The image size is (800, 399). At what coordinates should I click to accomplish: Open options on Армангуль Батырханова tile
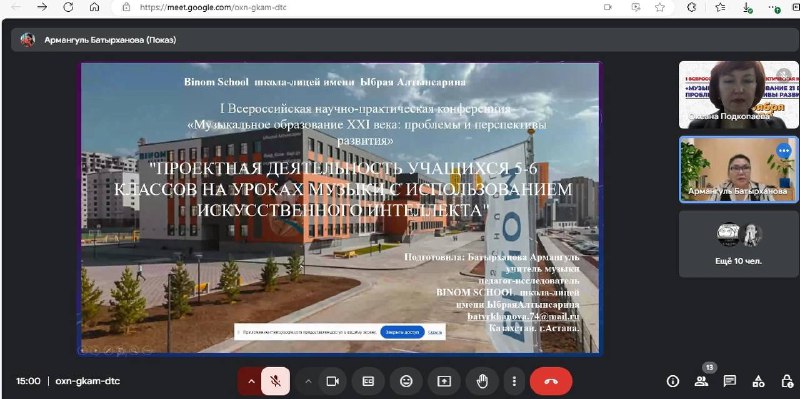click(784, 151)
